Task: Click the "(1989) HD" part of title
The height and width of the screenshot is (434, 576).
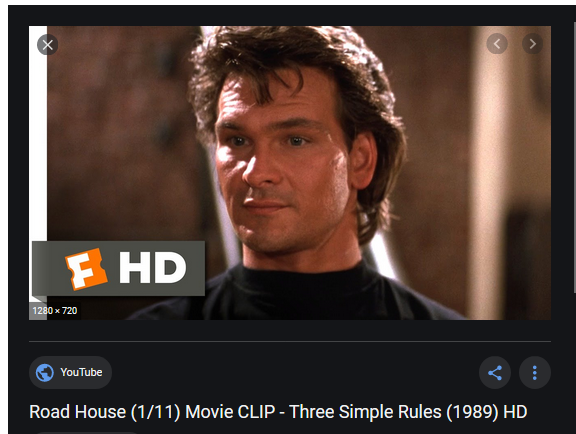Action: click(x=487, y=412)
